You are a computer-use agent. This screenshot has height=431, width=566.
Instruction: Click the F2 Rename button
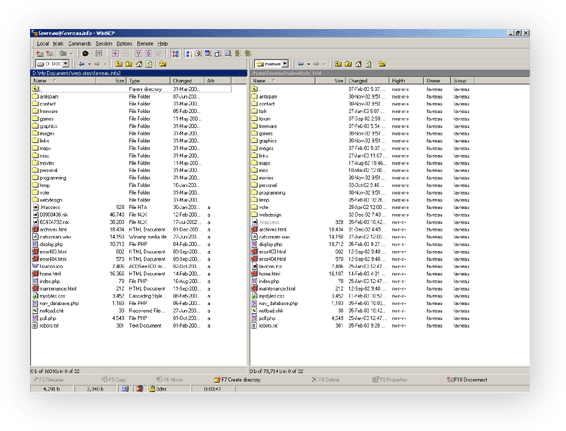[x=48, y=380]
